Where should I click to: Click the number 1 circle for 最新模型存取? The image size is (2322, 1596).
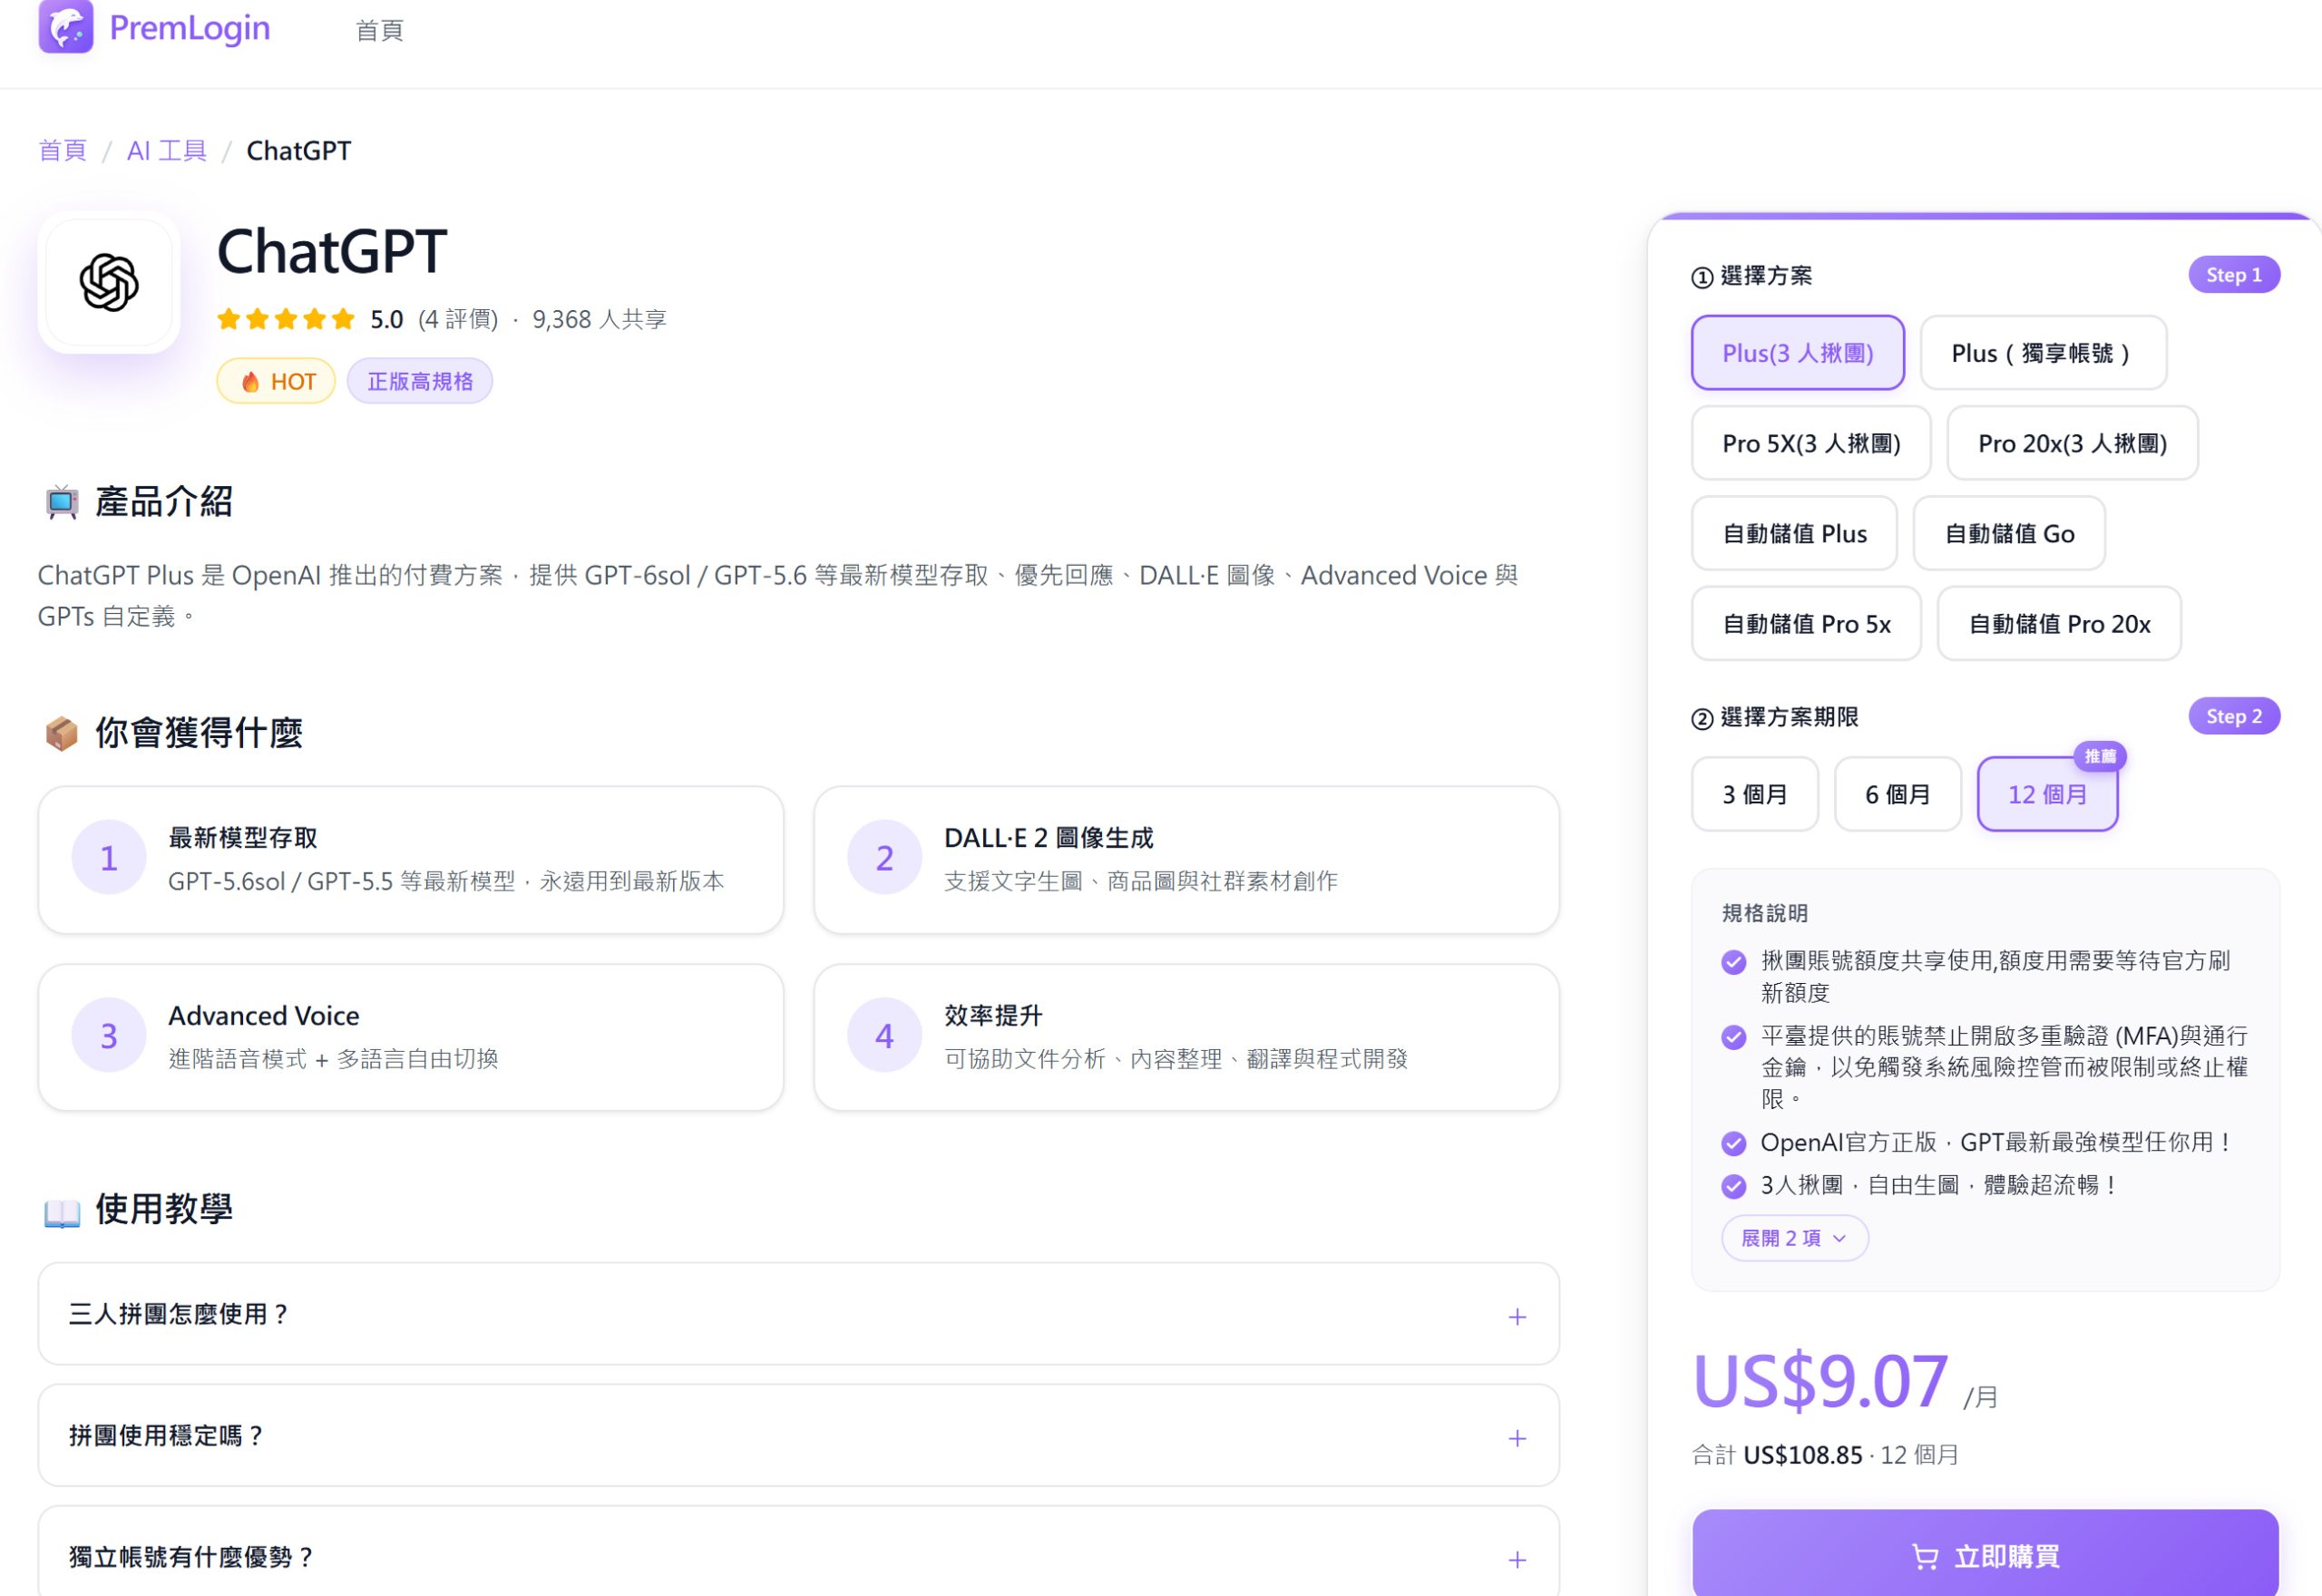(x=109, y=858)
